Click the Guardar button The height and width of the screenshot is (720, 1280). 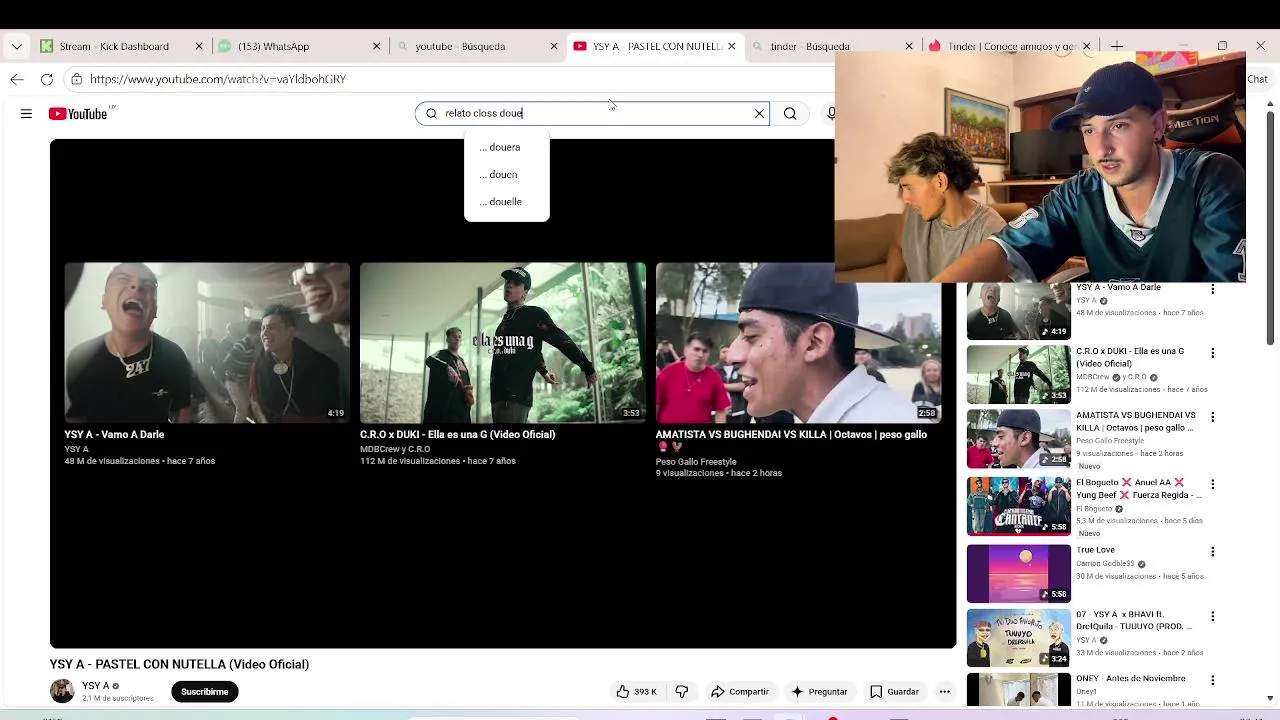point(894,691)
